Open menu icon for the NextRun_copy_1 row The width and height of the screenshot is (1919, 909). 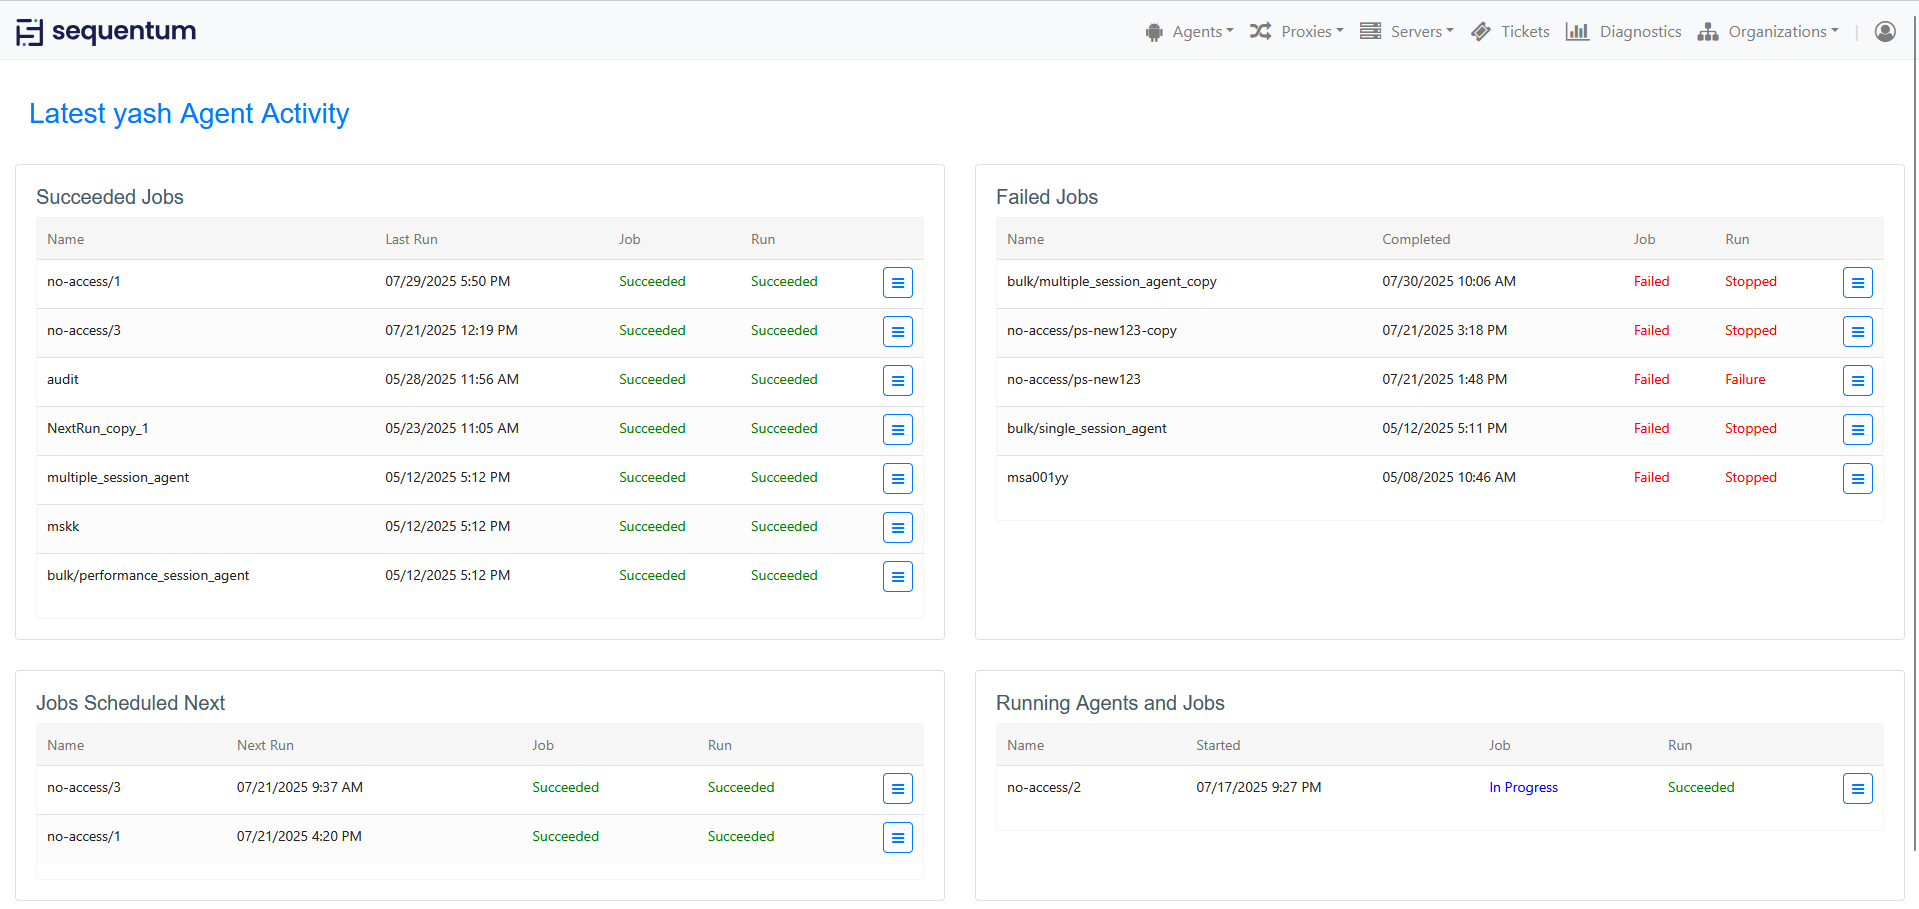897,430
